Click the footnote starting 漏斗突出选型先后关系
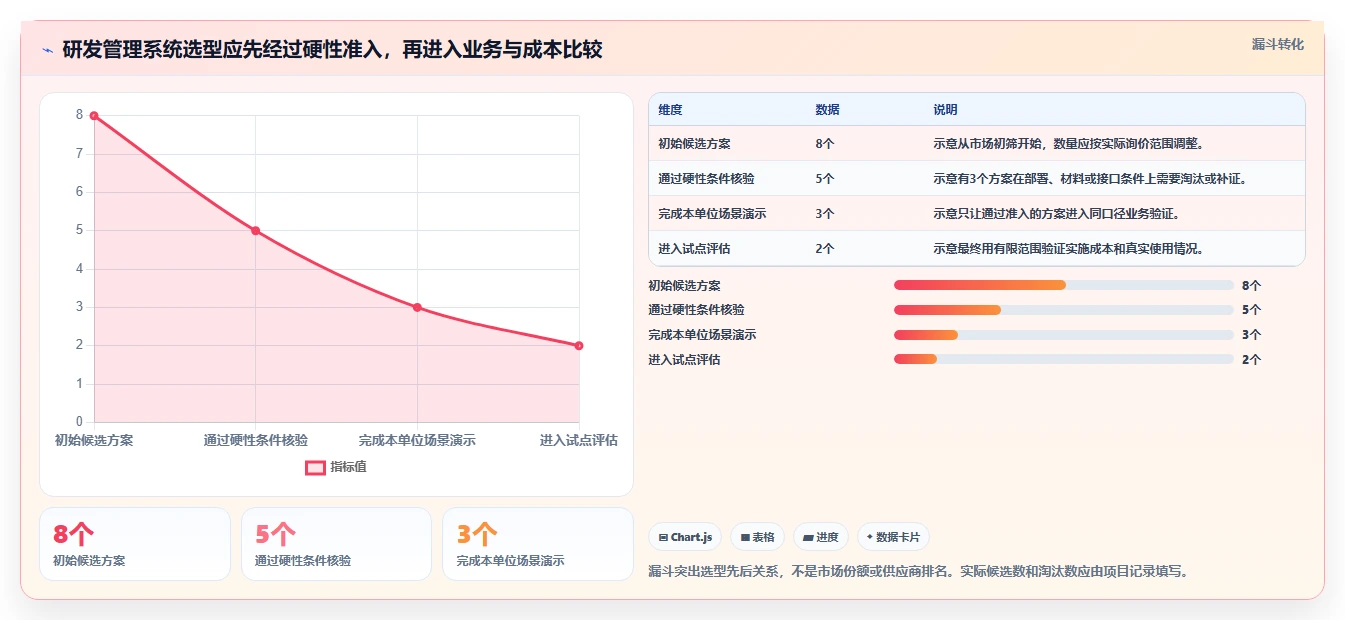The image size is (1345, 620). tap(918, 572)
